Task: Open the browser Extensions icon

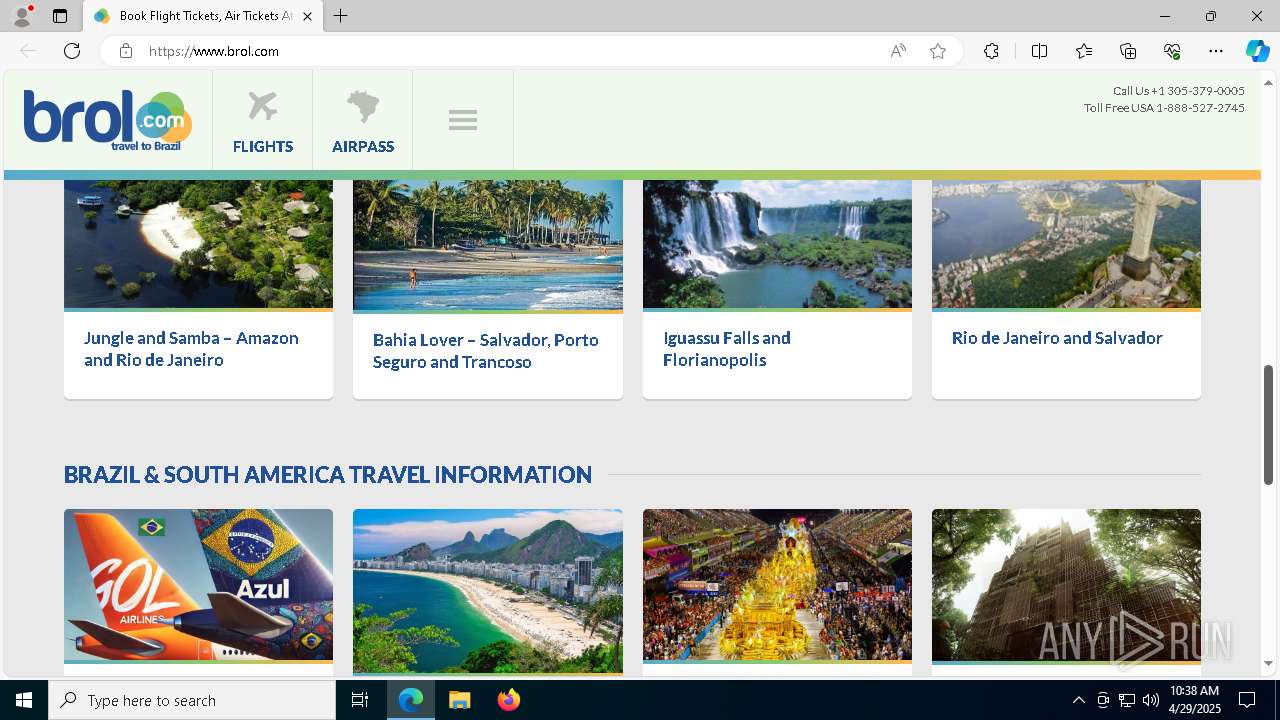Action: coord(991,51)
